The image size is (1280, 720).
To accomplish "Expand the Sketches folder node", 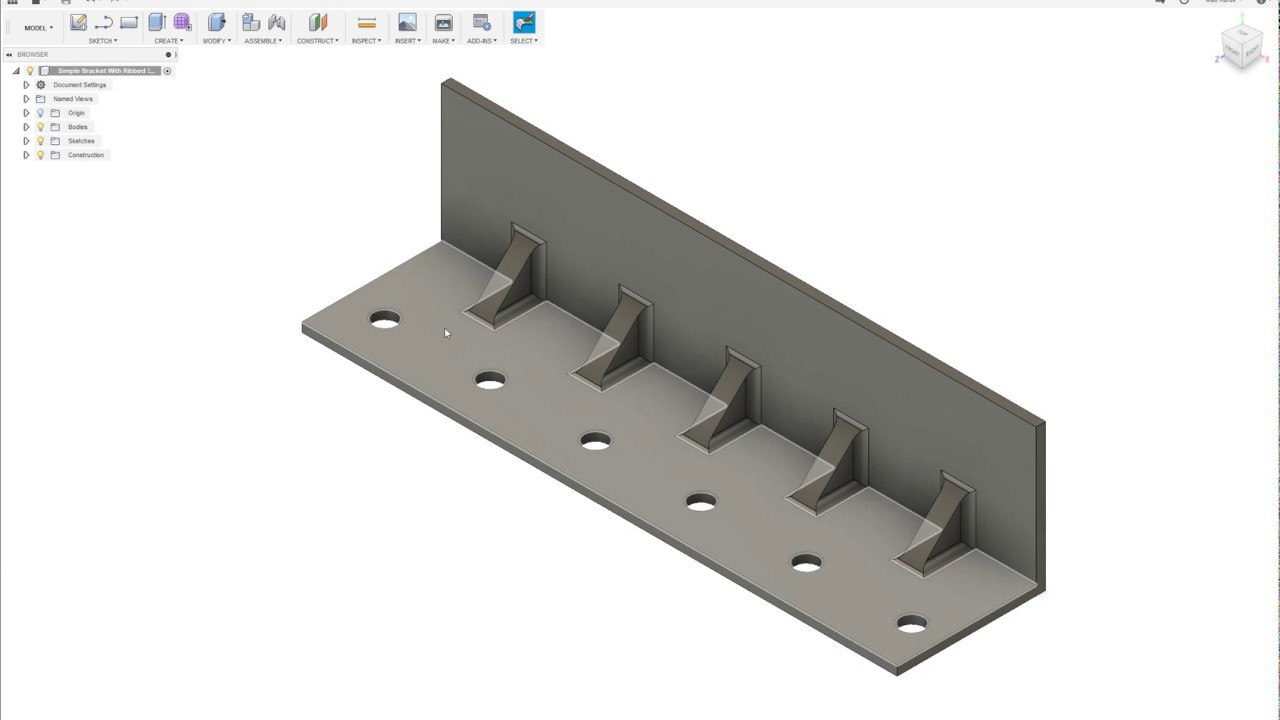I will point(26,141).
